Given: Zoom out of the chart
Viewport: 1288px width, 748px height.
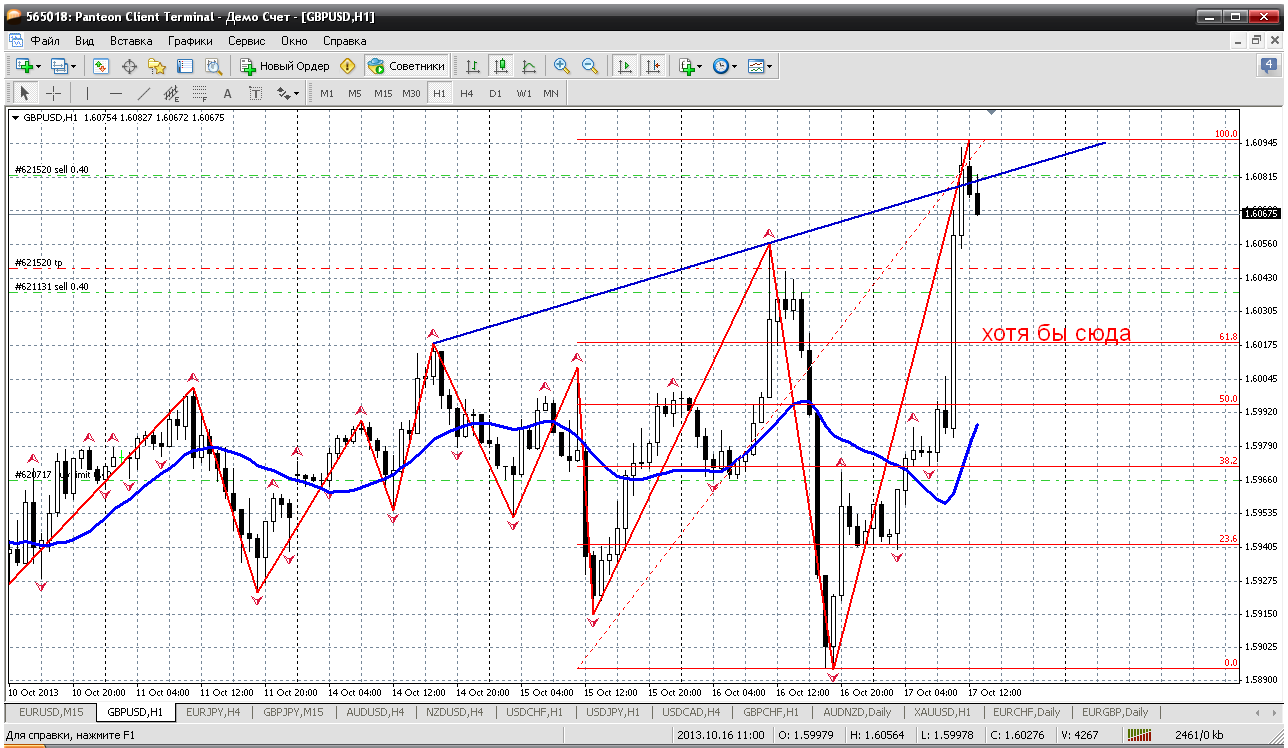Looking at the screenshot, I should point(590,66).
